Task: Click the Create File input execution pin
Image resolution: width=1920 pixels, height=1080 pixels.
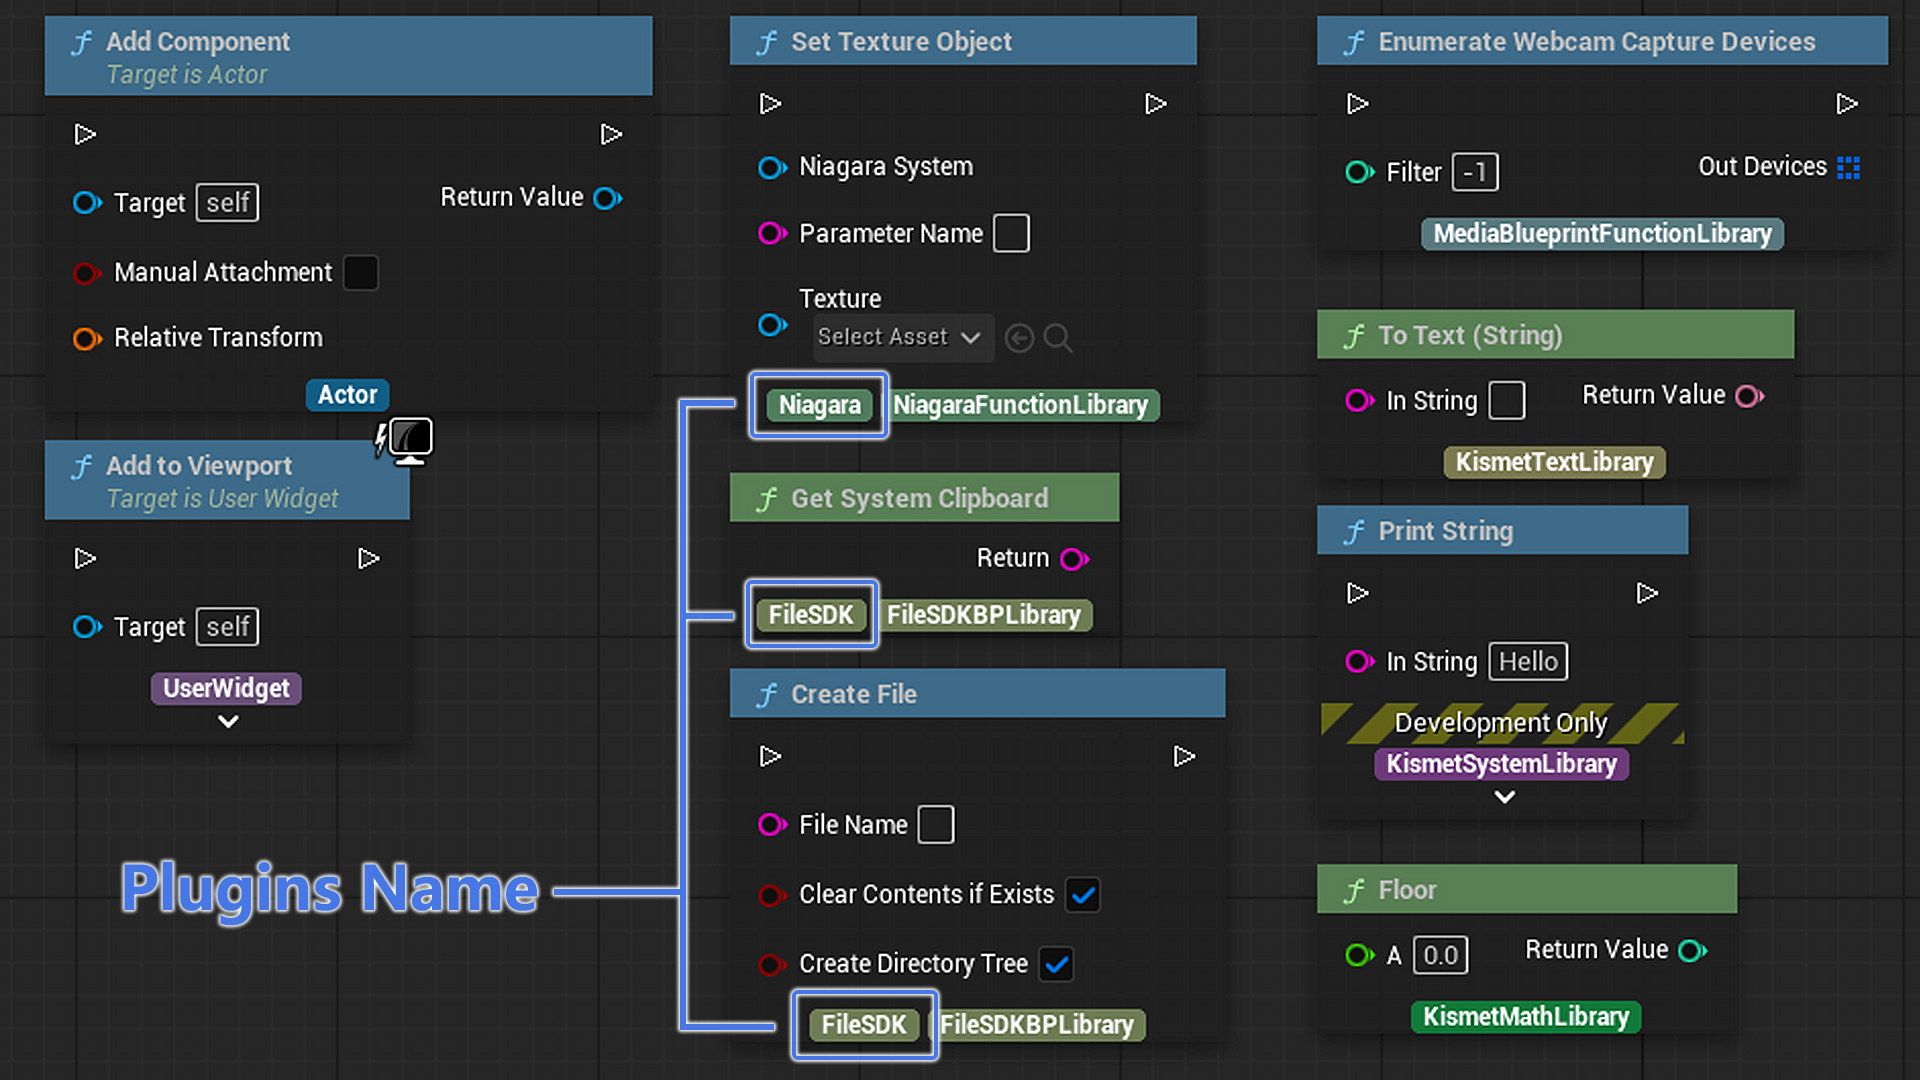Action: coord(770,756)
